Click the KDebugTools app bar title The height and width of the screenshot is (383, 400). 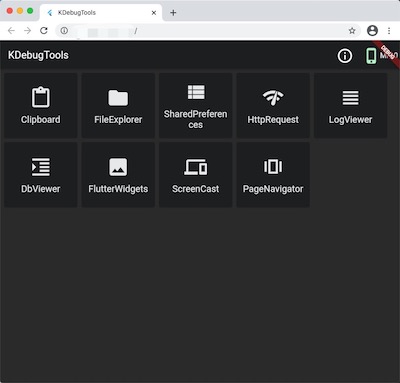(38, 55)
